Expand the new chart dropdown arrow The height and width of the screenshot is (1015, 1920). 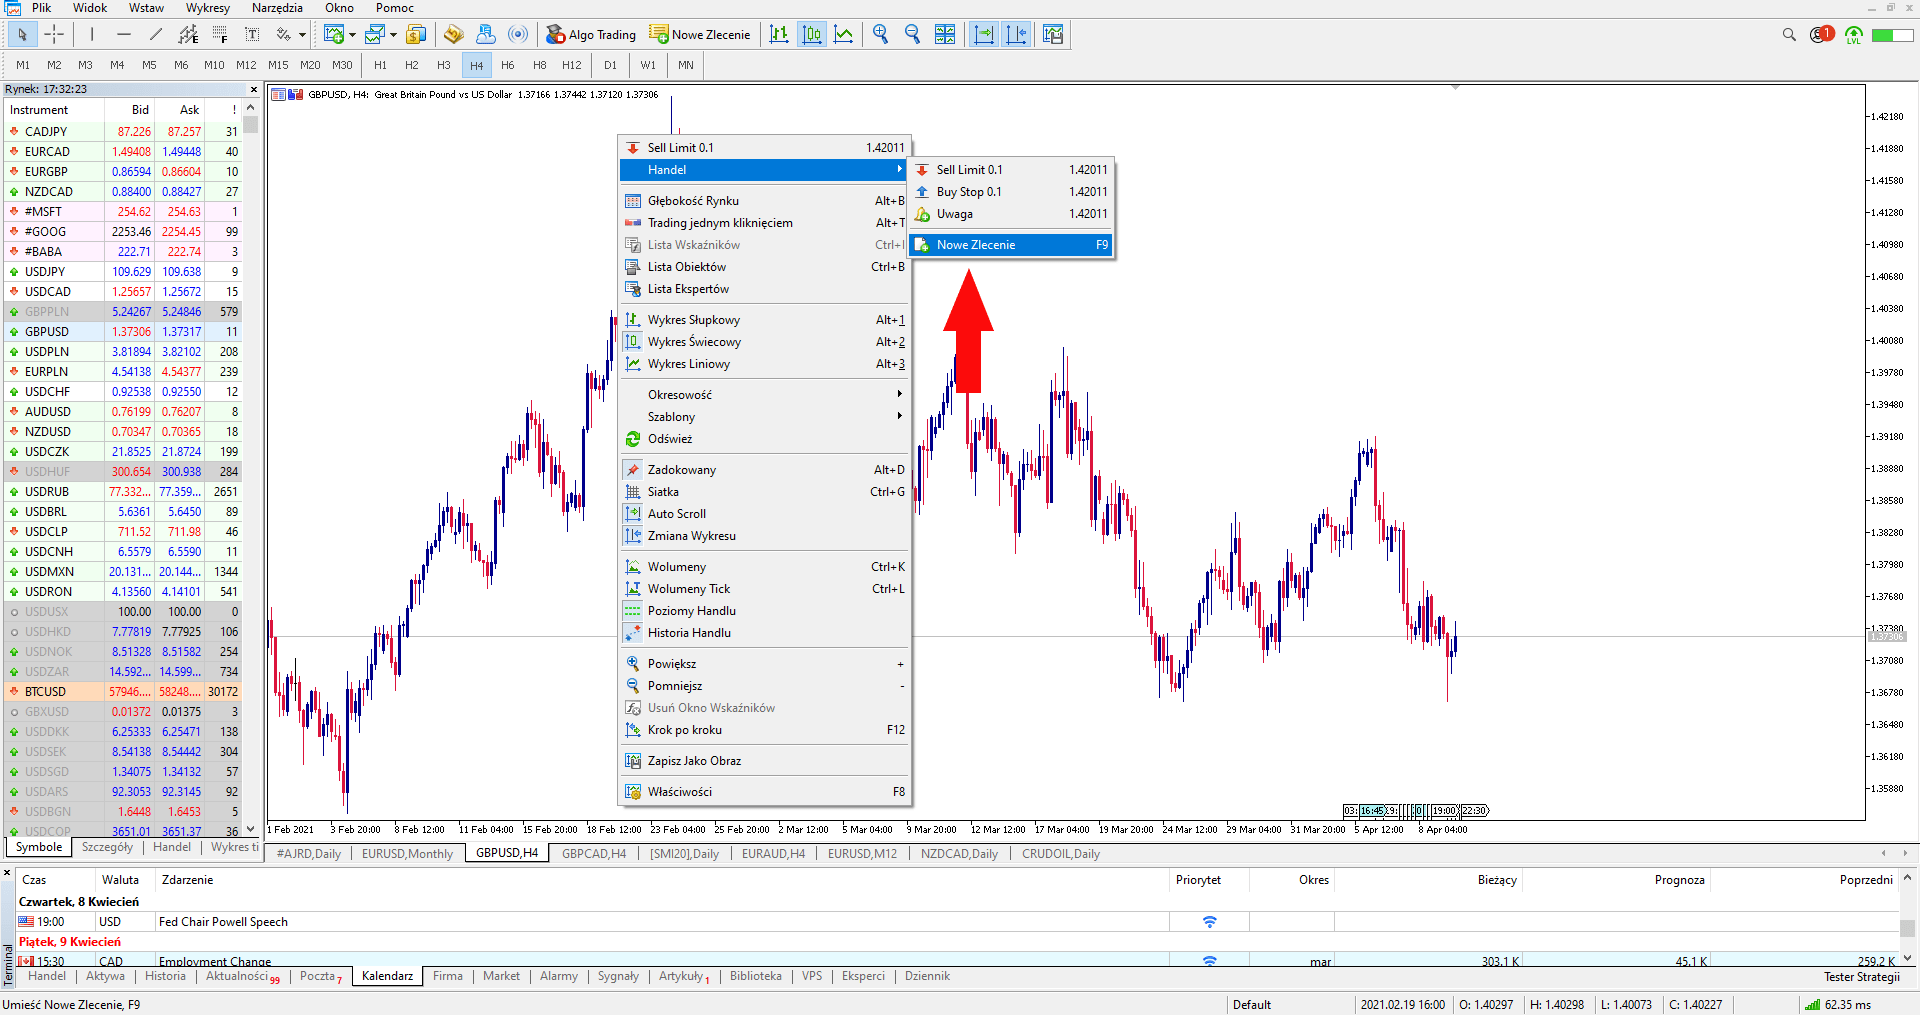(x=352, y=34)
